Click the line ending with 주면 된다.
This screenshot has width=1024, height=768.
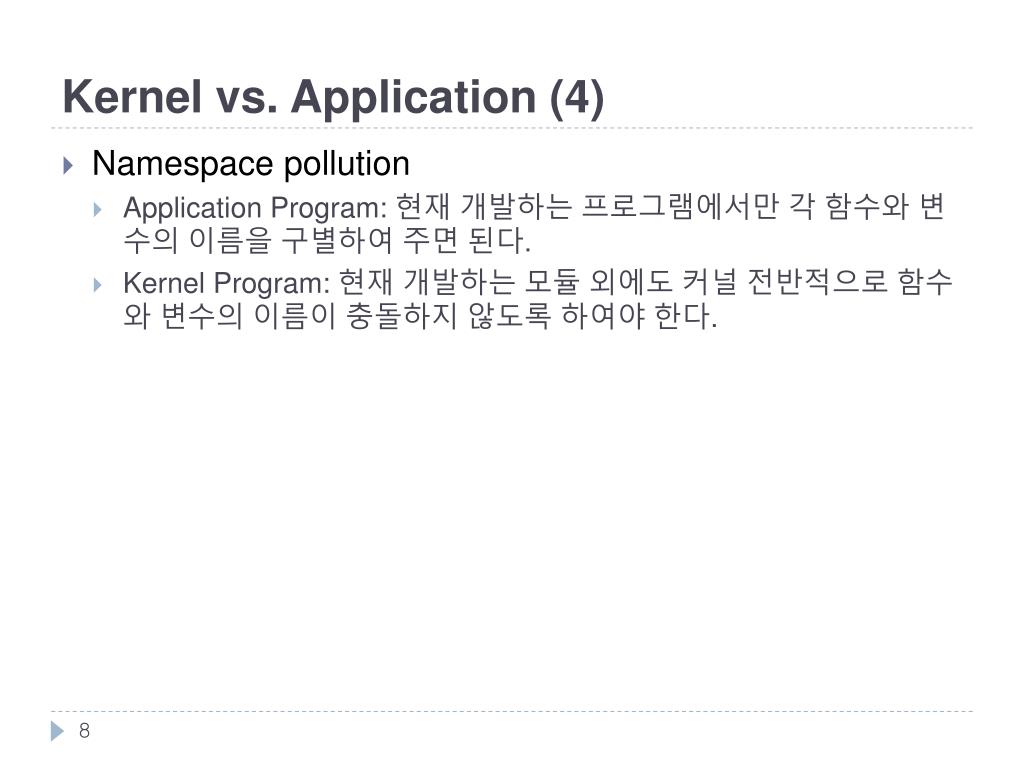coord(327,240)
